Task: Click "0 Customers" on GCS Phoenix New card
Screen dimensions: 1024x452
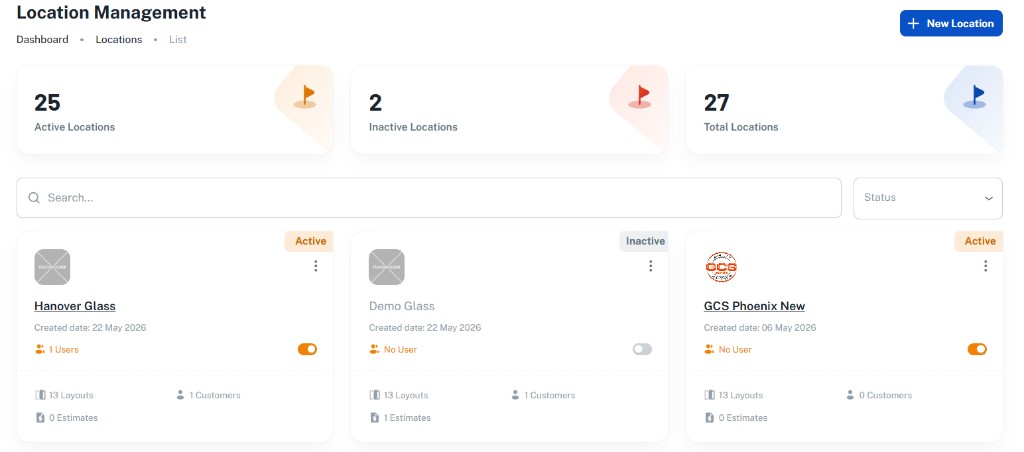Action: [x=886, y=395]
